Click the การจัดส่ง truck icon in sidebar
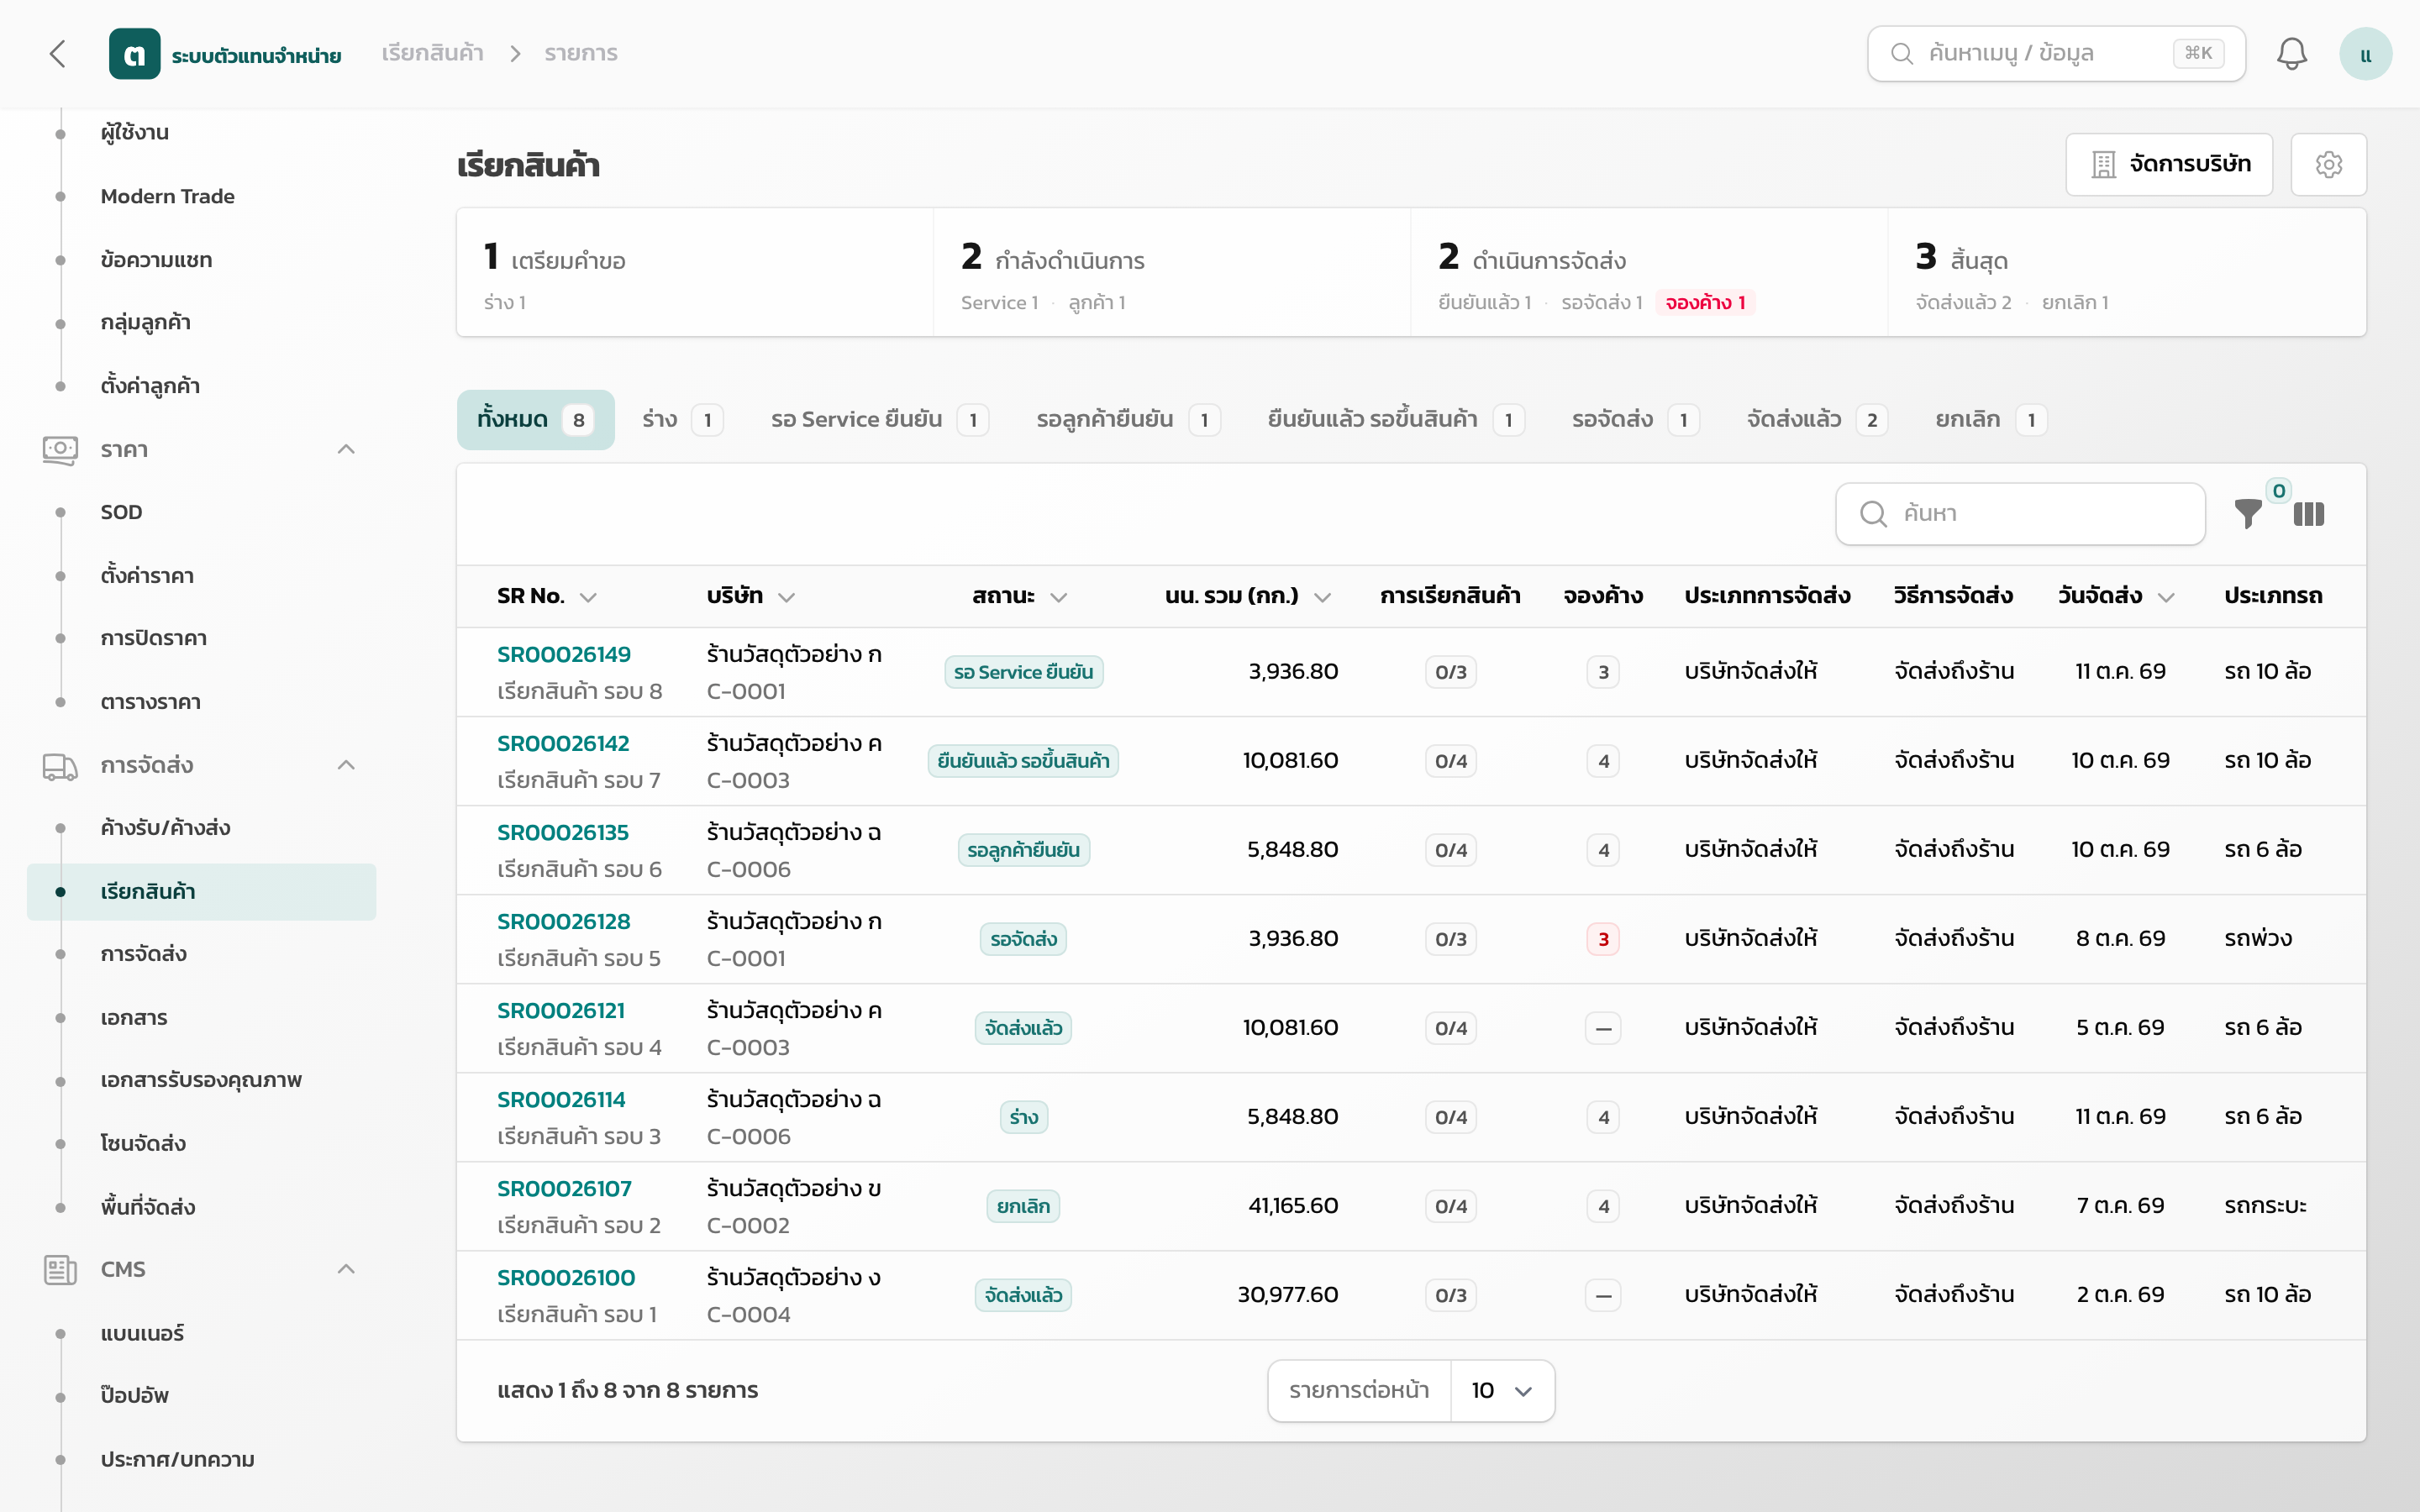2420x1512 pixels. point(60,766)
